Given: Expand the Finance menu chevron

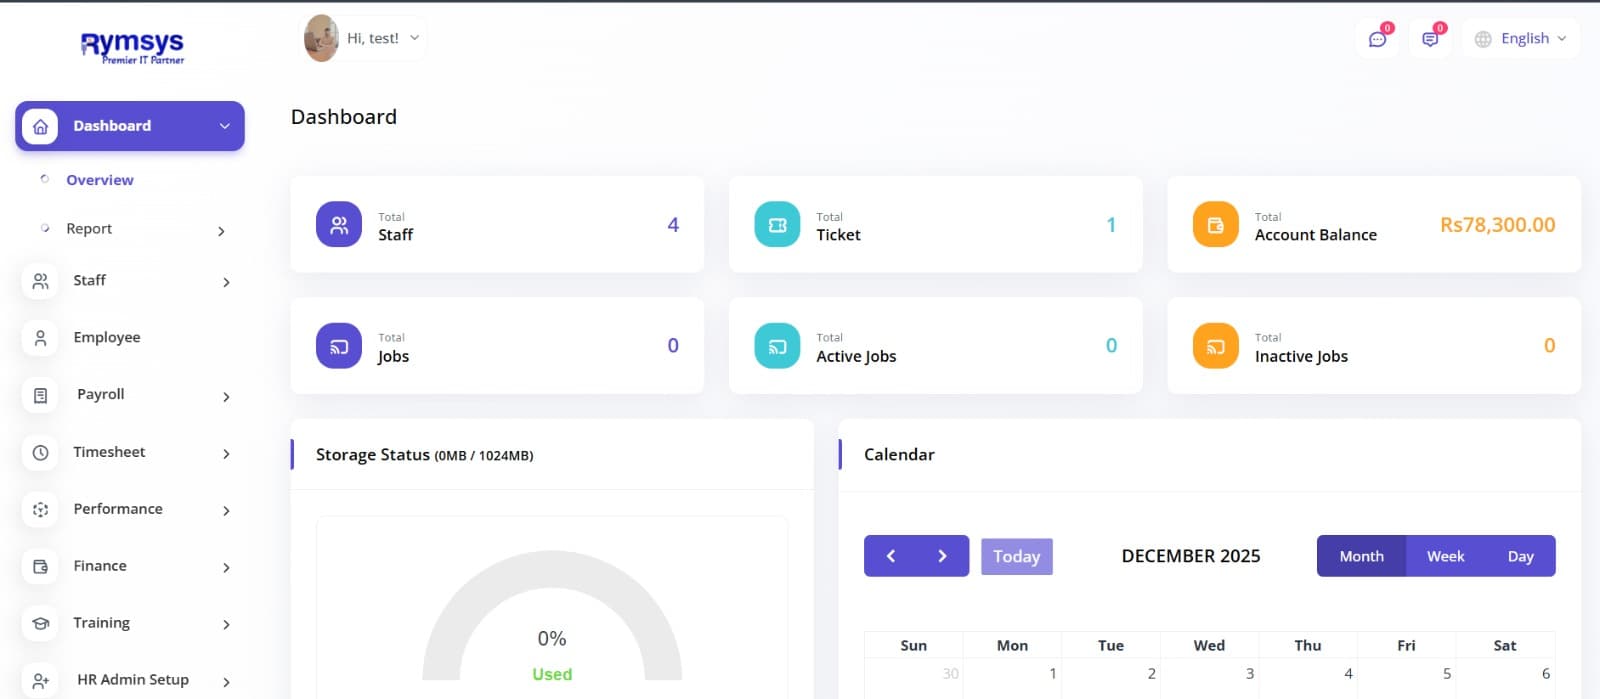Looking at the screenshot, I should tap(226, 568).
